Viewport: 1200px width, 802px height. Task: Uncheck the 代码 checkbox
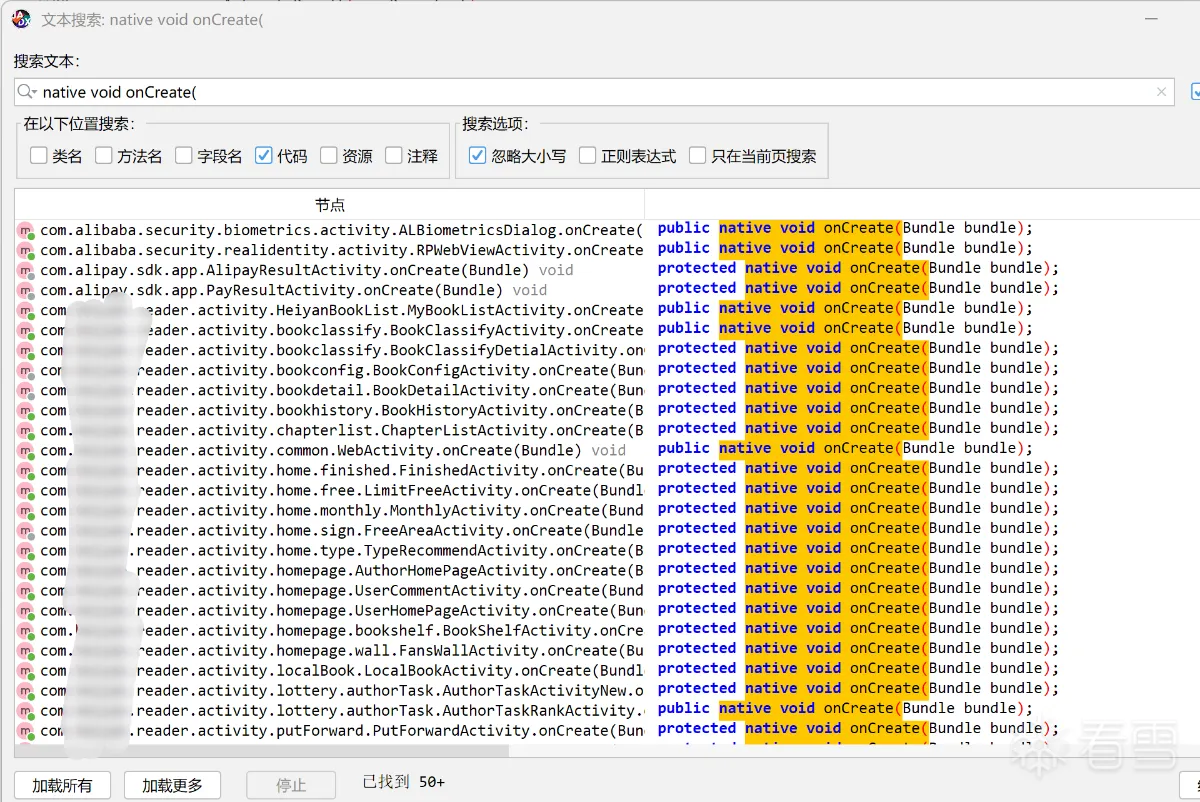[x=264, y=156]
